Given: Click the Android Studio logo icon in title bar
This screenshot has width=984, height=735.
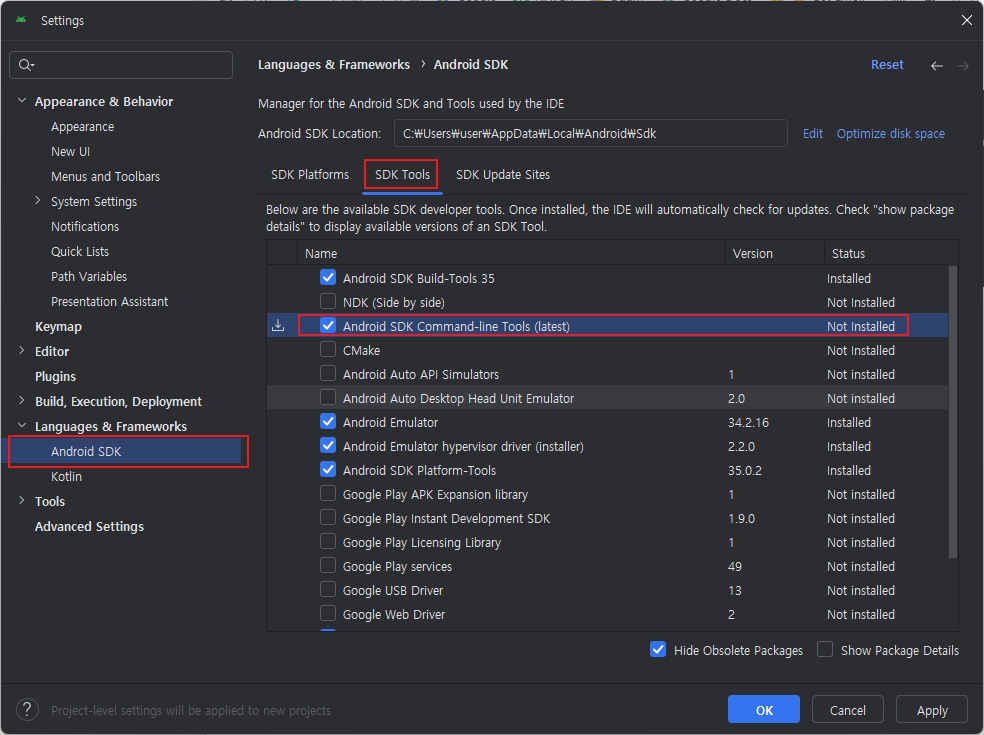Looking at the screenshot, I should click(x=21, y=20).
